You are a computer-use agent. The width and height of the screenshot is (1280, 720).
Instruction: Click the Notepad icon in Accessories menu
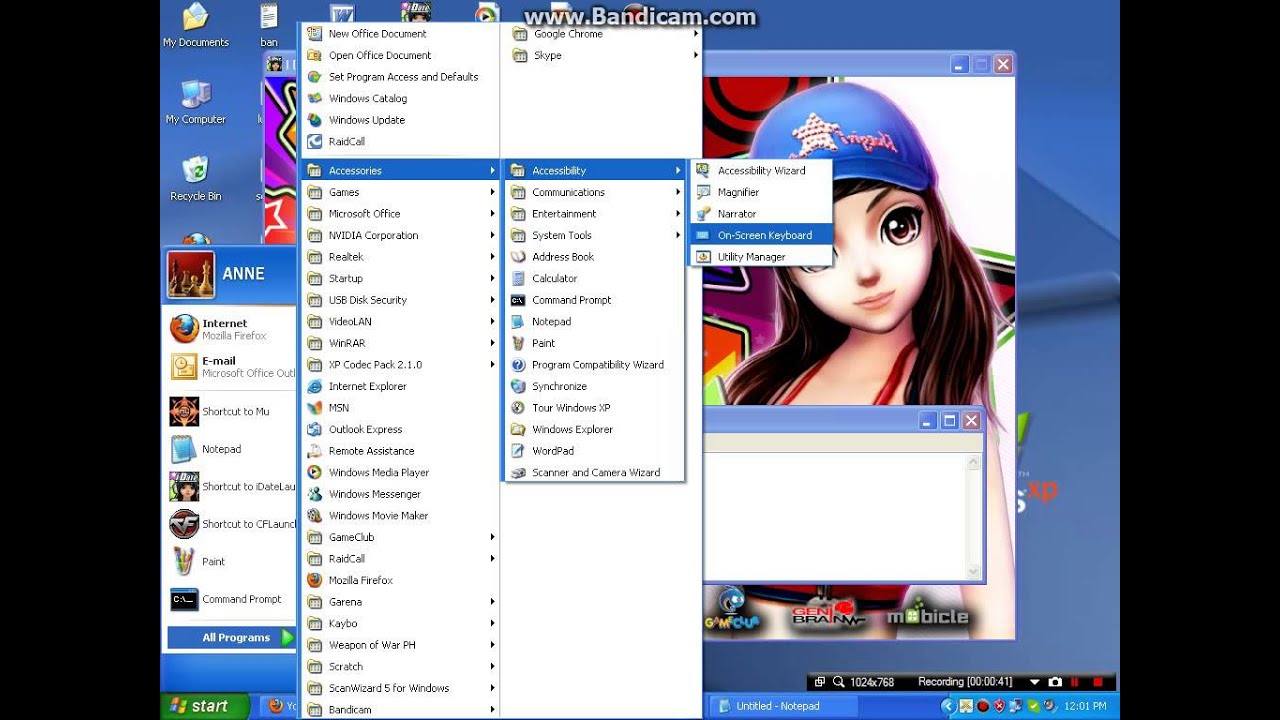click(518, 322)
